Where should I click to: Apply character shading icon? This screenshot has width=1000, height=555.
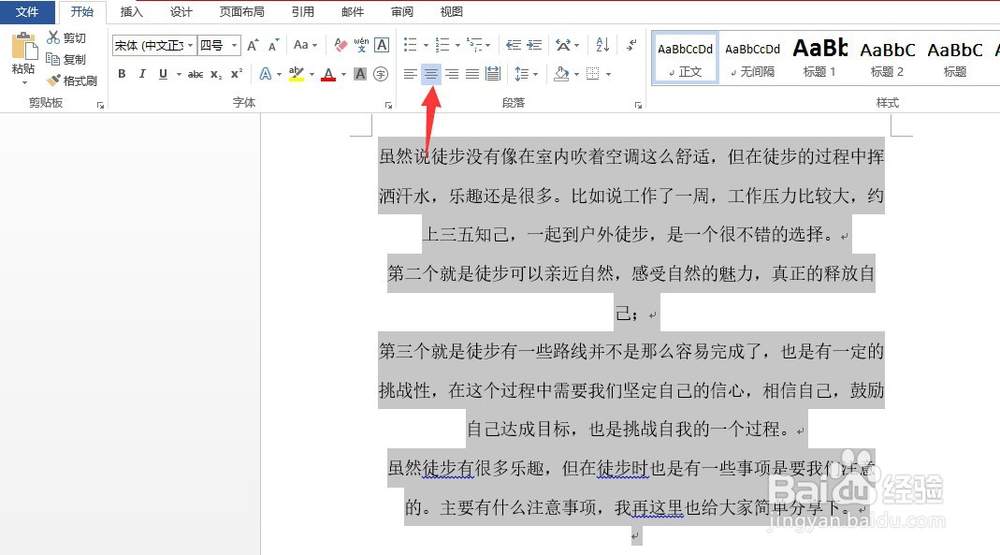360,75
